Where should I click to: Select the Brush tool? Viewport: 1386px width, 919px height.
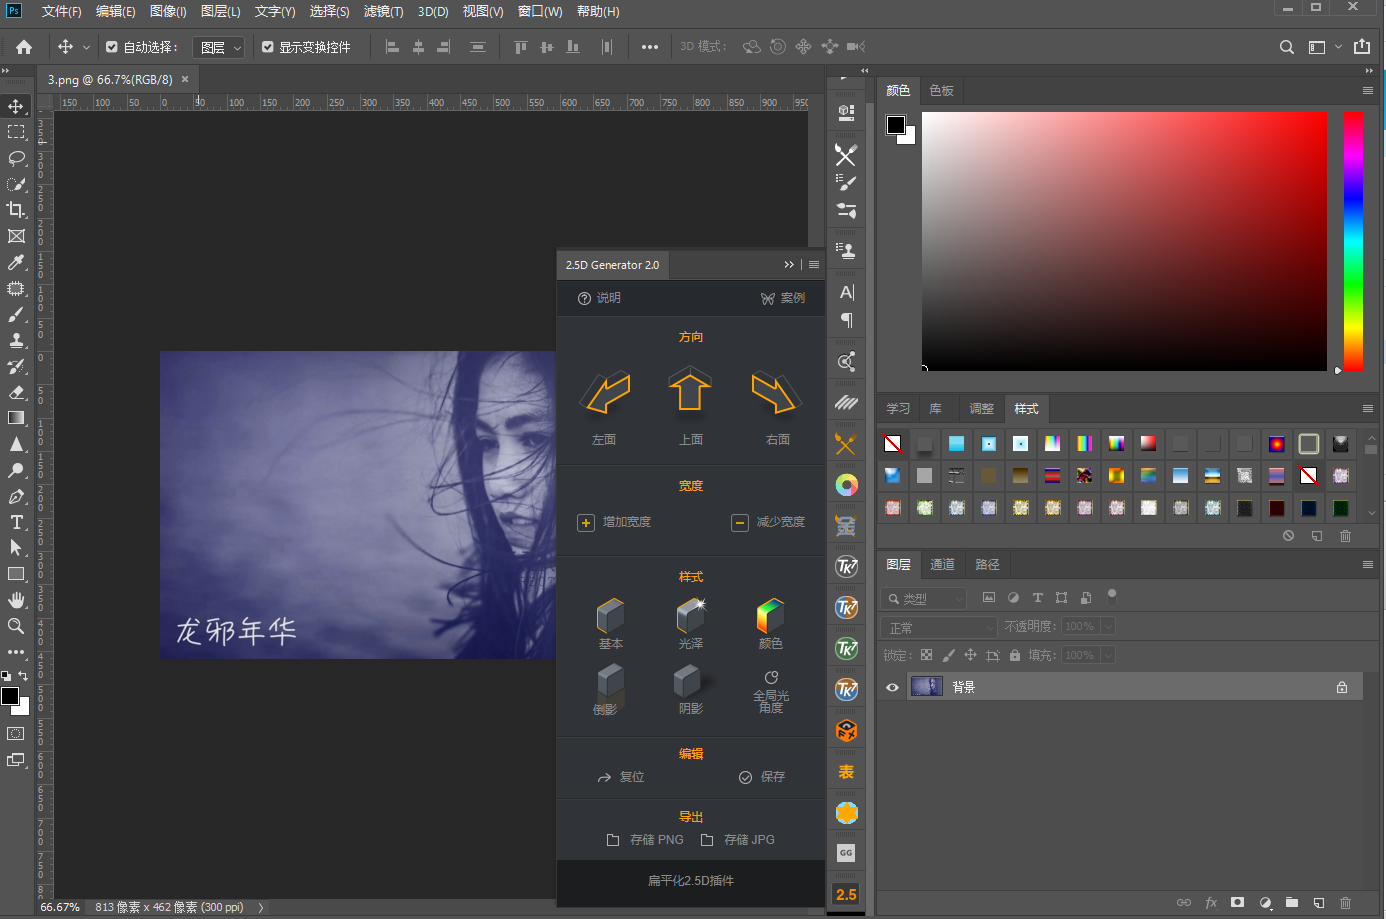click(x=16, y=314)
